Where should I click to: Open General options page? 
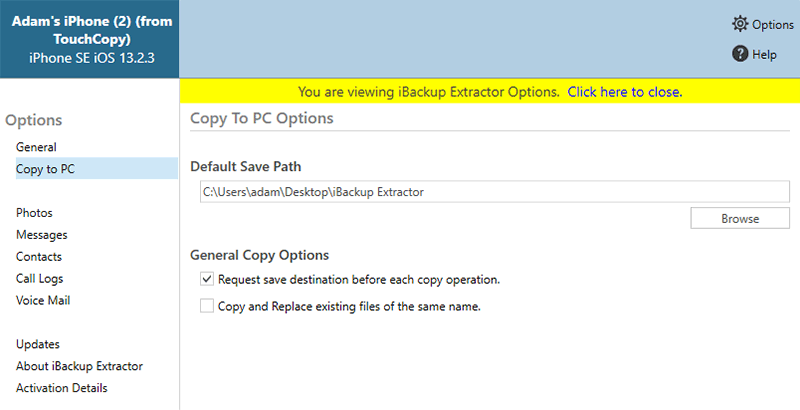pyautogui.click(x=36, y=147)
